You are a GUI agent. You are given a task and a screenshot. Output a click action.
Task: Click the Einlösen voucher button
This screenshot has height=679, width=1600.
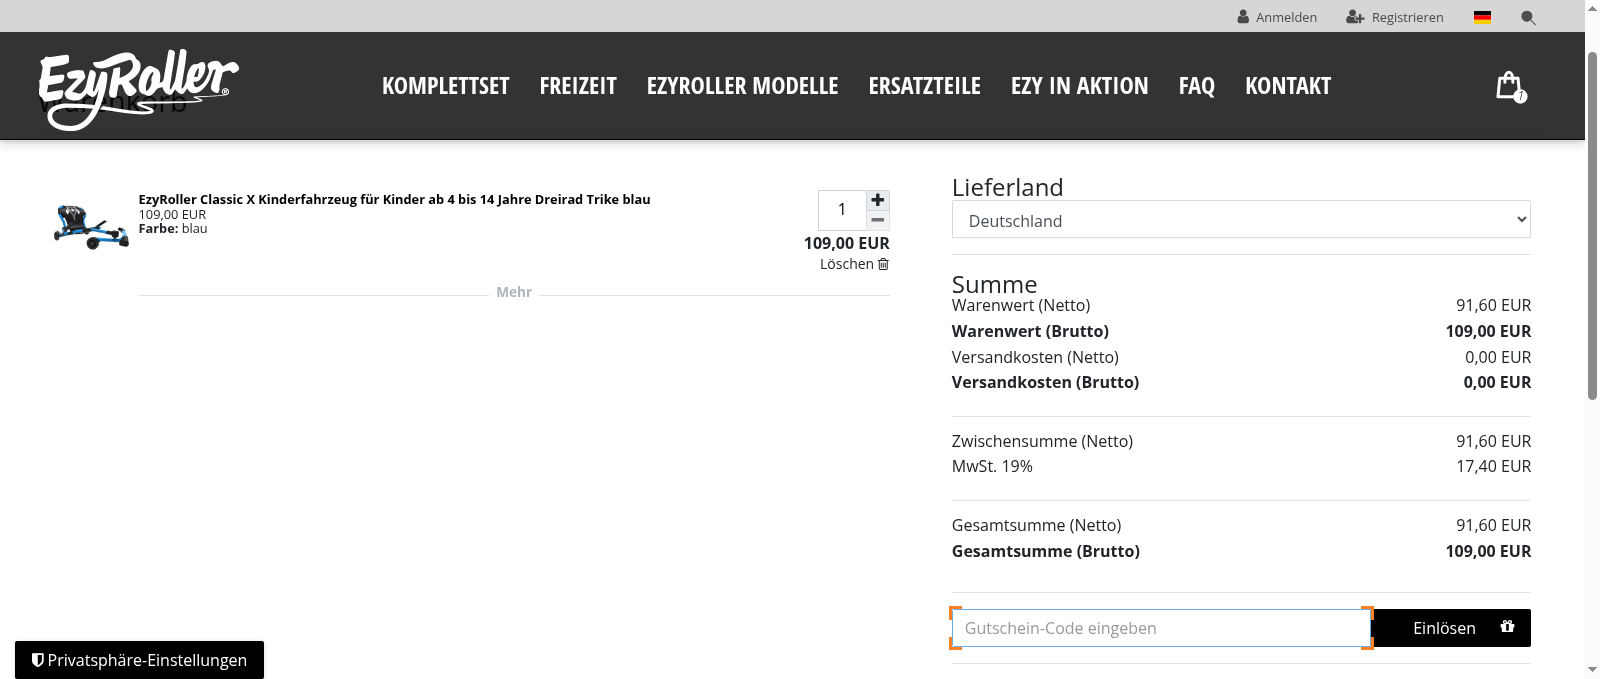click(1451, 628)
